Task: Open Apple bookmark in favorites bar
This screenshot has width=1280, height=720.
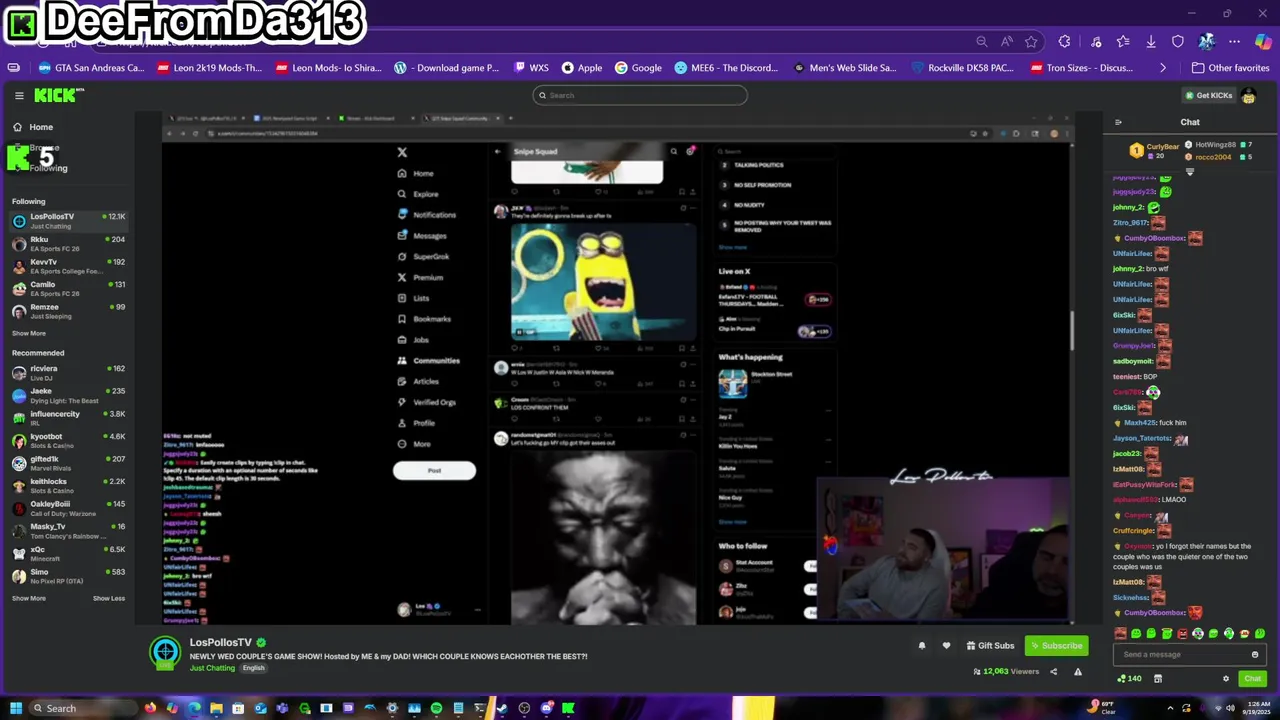Action: (x=582, y=68)
